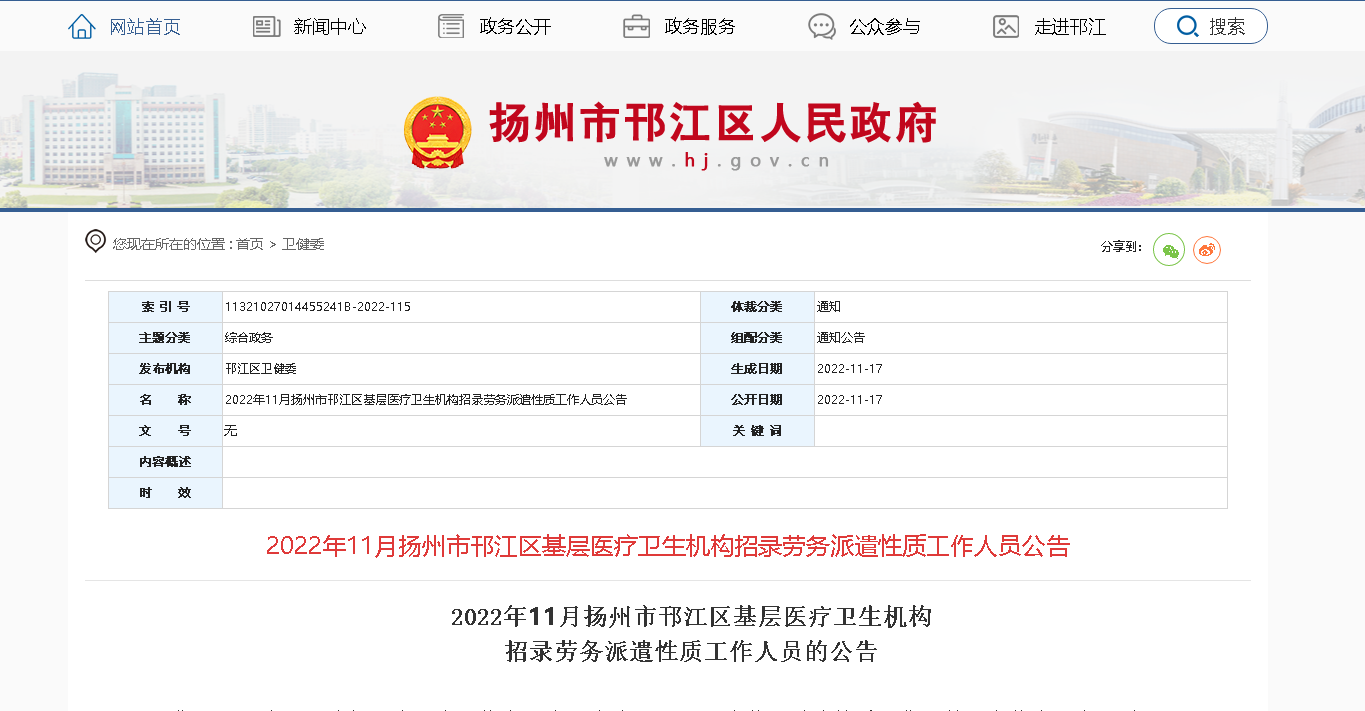Open the 政务服务 menu item
Viewport: 1365px width, 711px height.
click(700, 27)
